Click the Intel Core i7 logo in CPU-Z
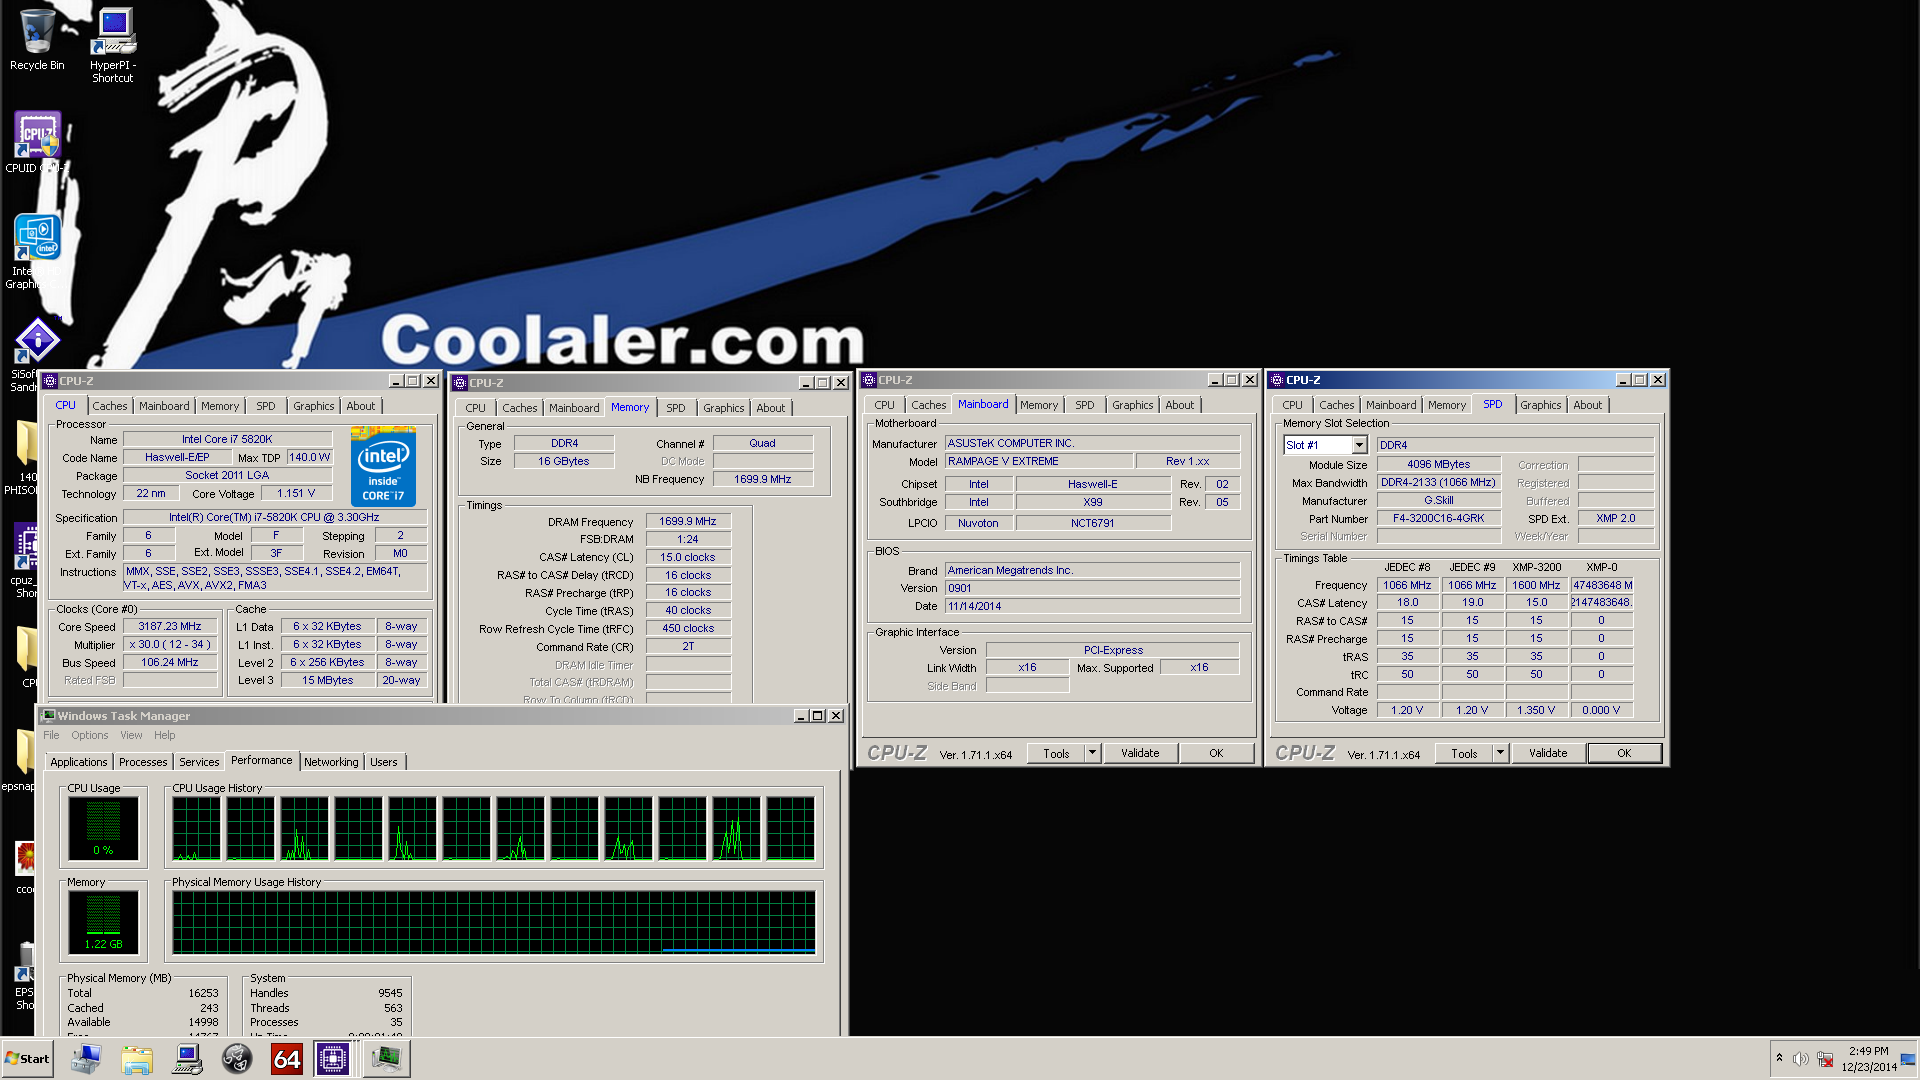Viewport: 1920px width, 1080px height. coord(383,466)
